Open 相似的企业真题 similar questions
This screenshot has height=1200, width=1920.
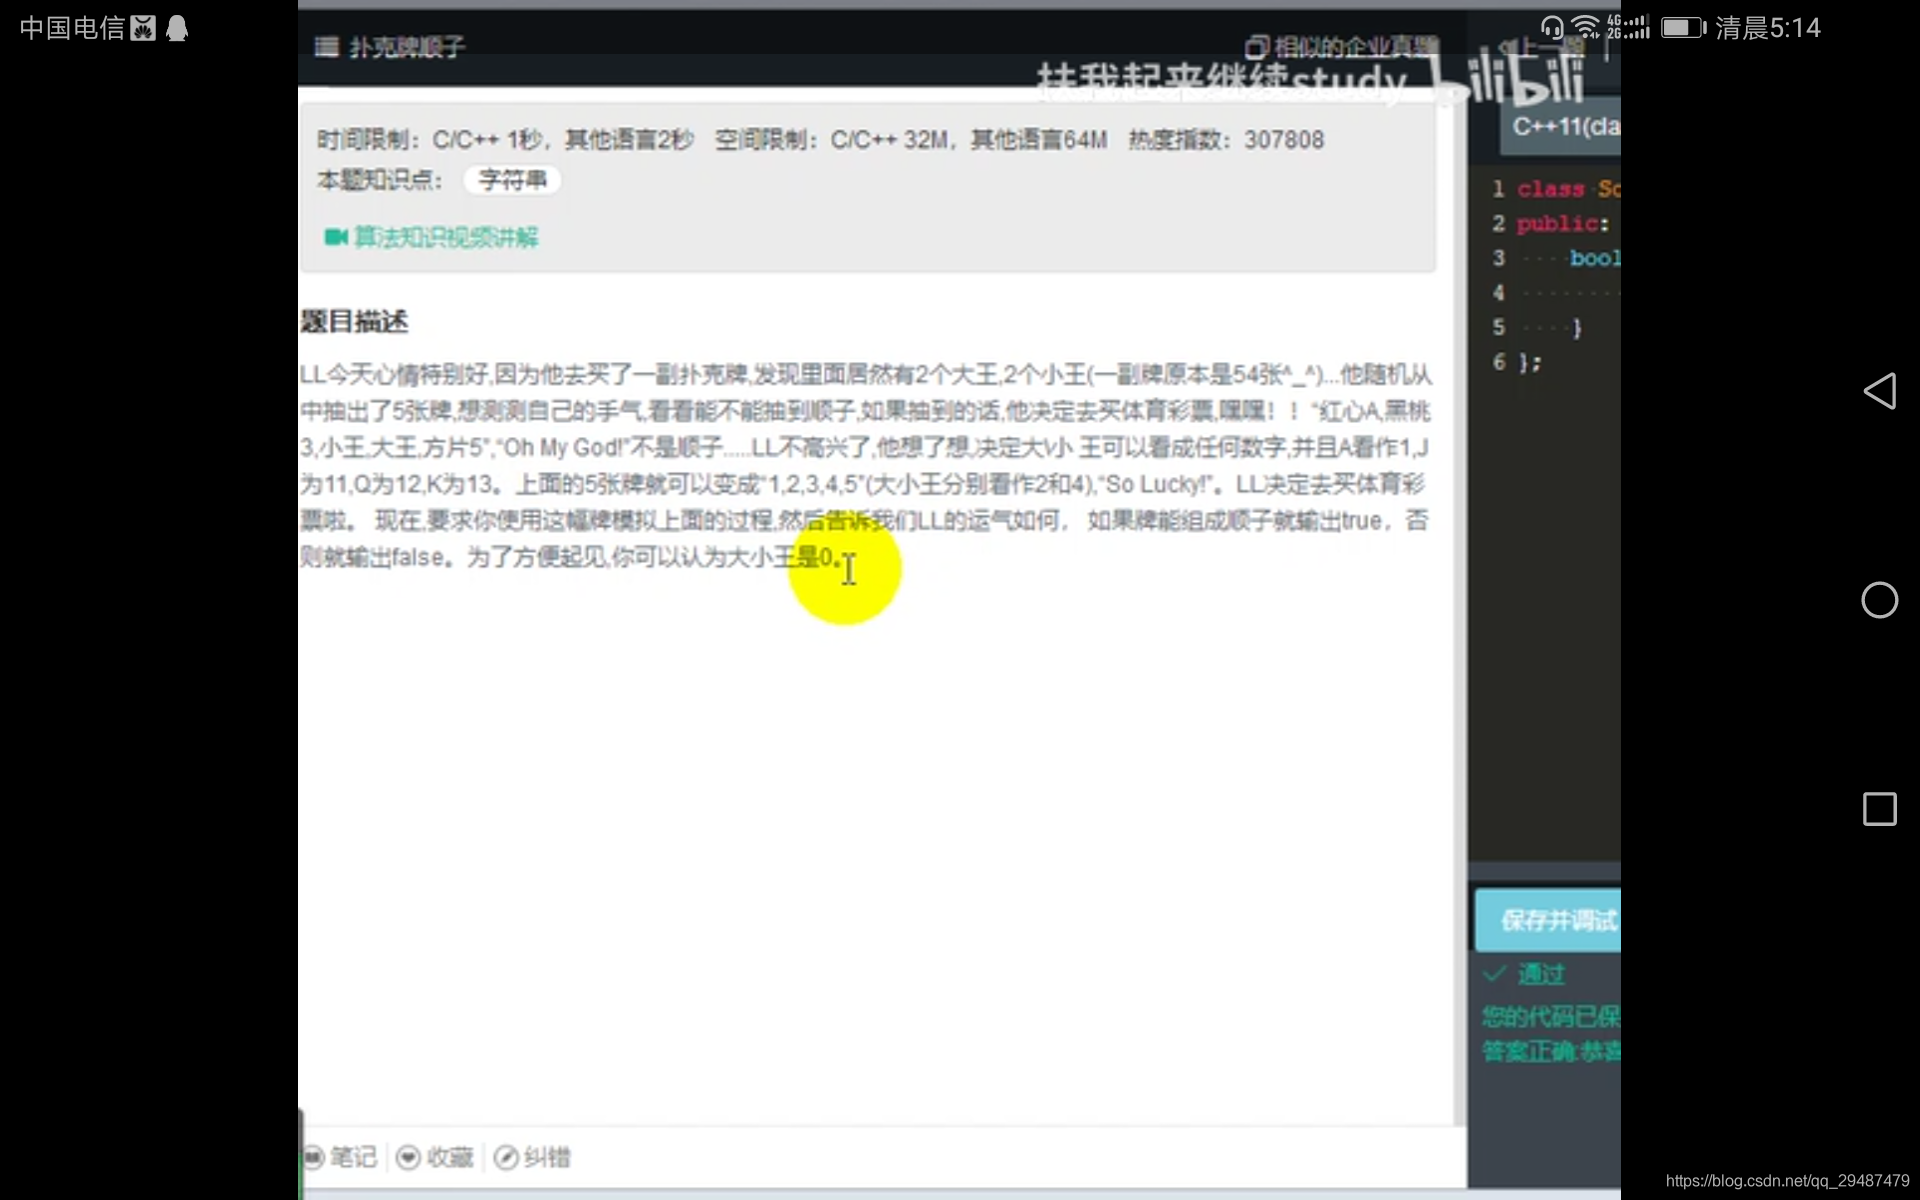click(1355, 47)
